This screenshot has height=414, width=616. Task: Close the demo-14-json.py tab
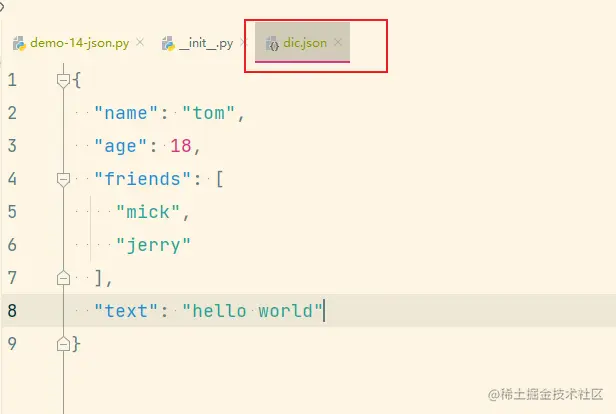pos(140,42)
